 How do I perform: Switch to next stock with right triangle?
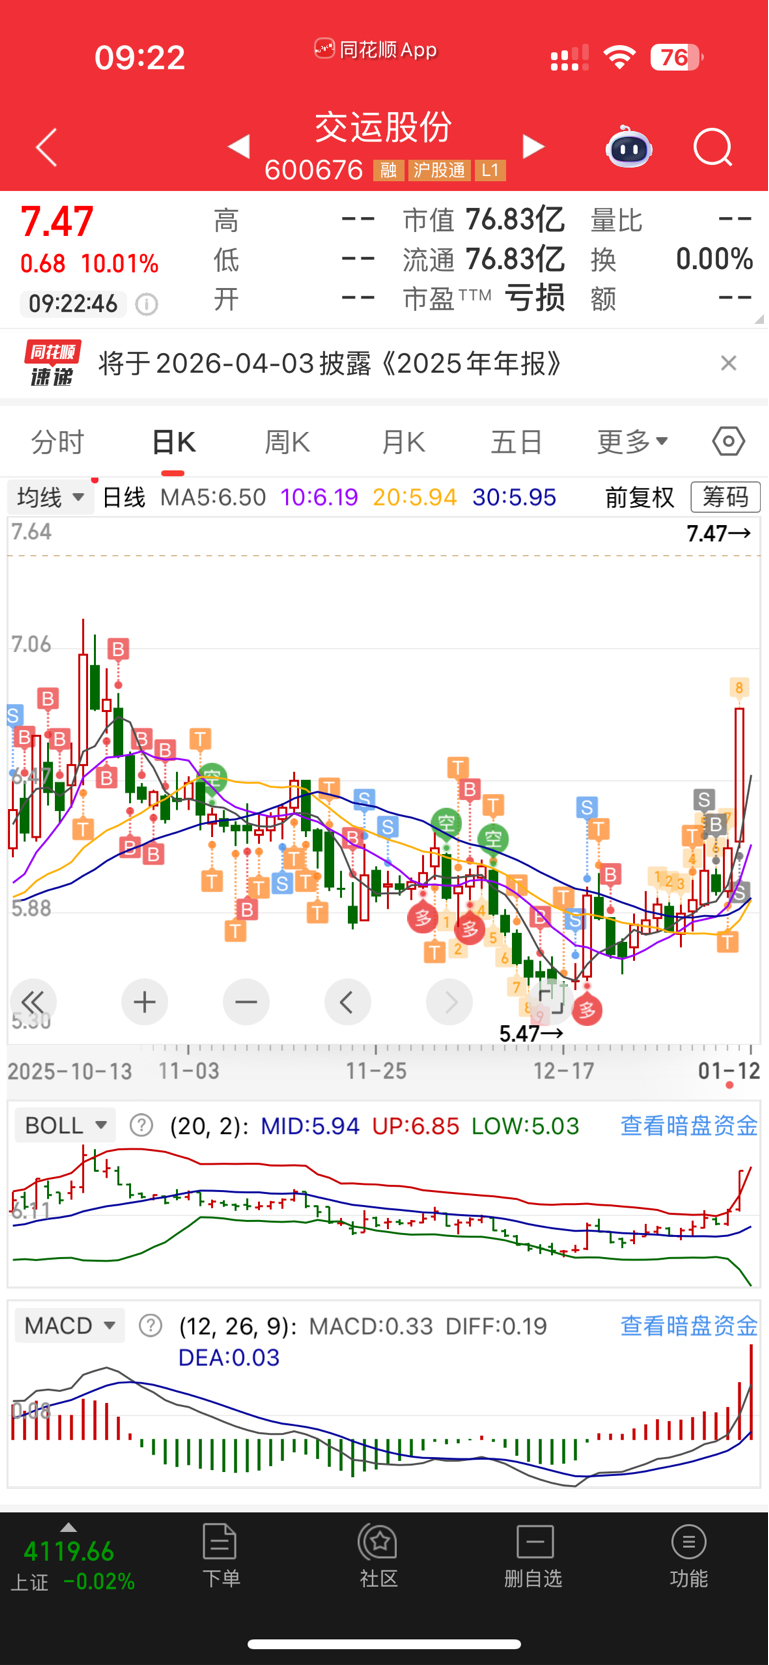click(x=534, y=147)
